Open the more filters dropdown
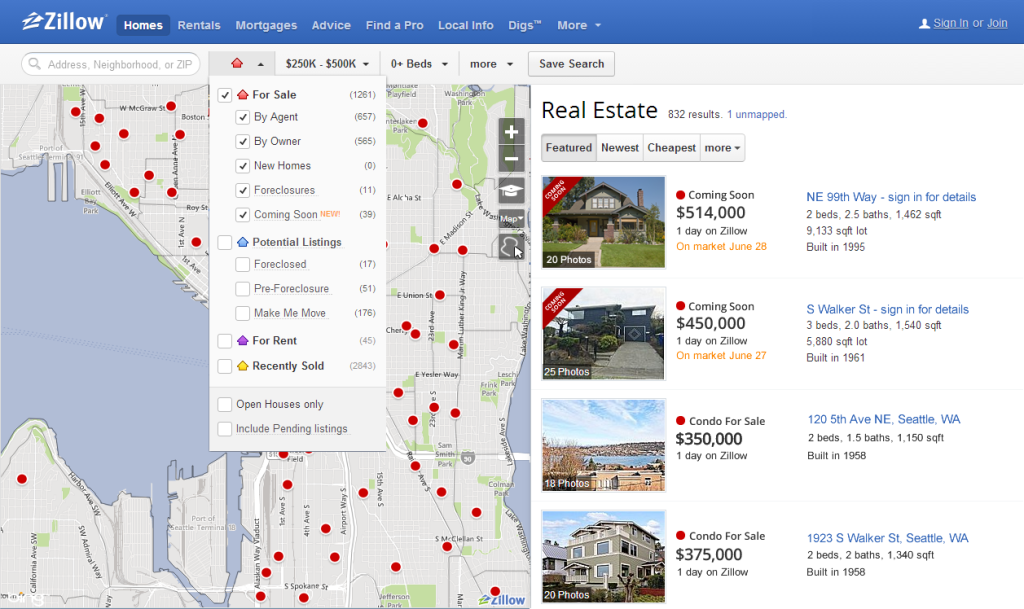The image size is (1024, 609). (492, 64)
